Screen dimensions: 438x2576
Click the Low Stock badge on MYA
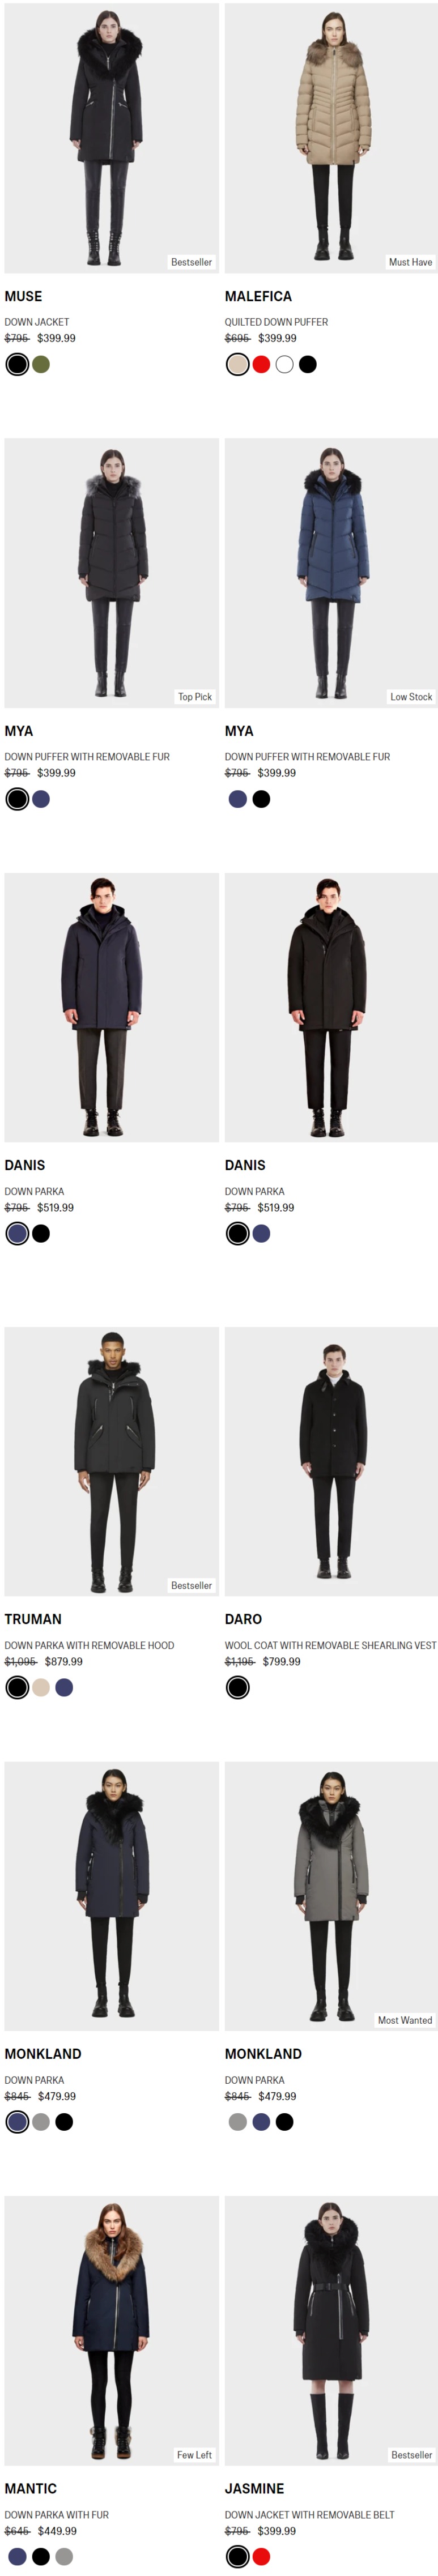(x=411, y=697)
